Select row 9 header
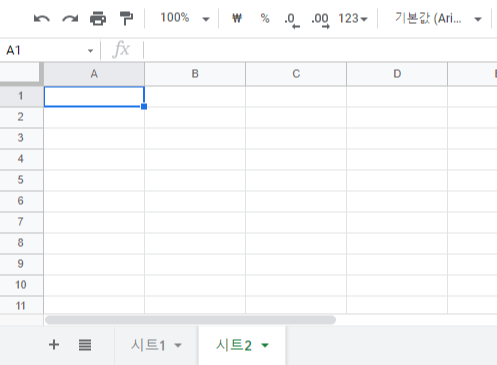The height and width of the screenshot is (365, 497). coord(21,264)
